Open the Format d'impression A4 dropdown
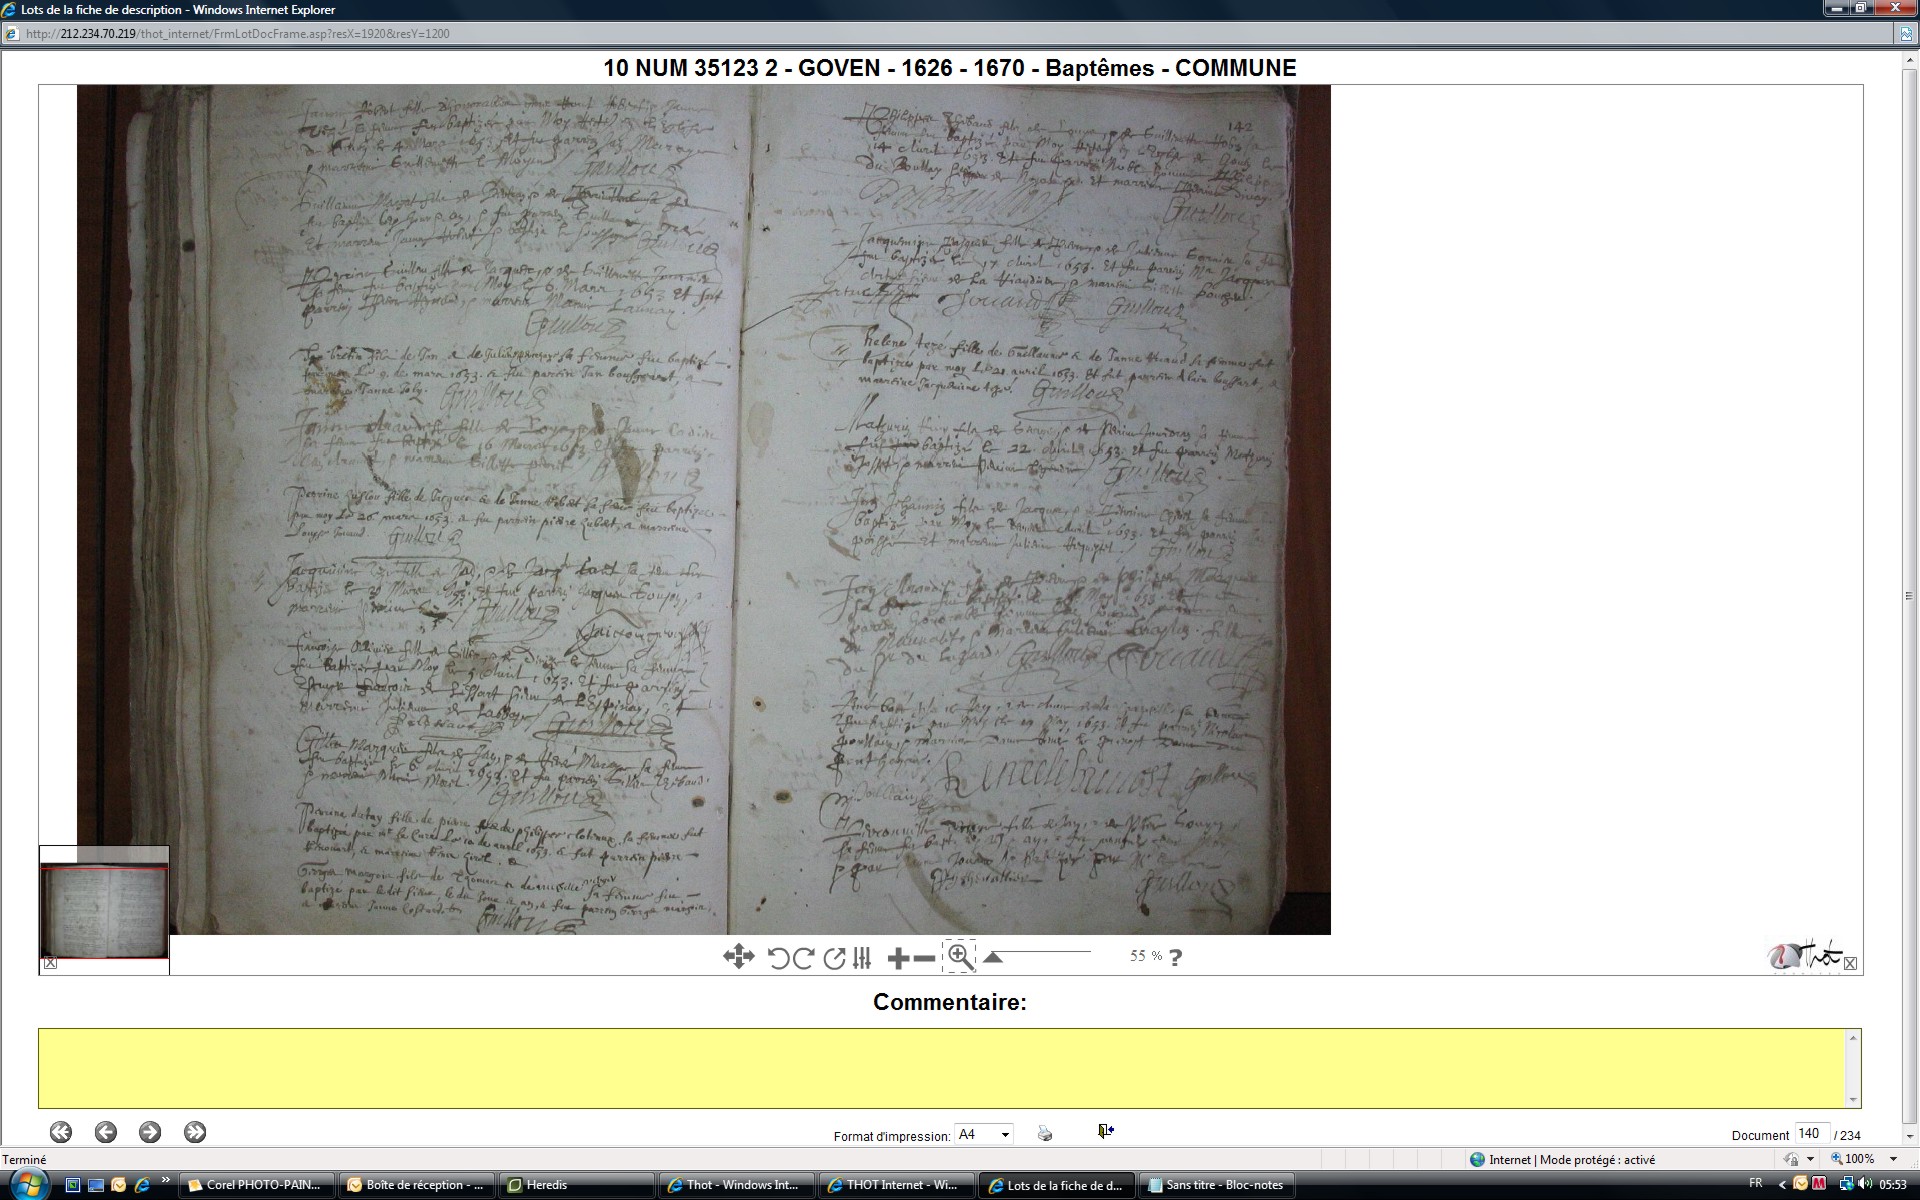This screenshot has height=1200, width=1920. pos(984,1134)
